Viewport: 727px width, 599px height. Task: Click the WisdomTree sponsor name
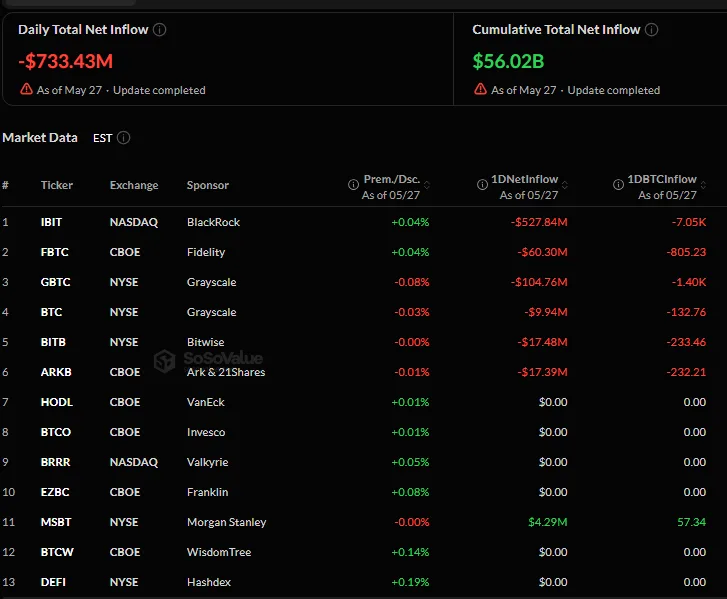[x=219, y=552]
